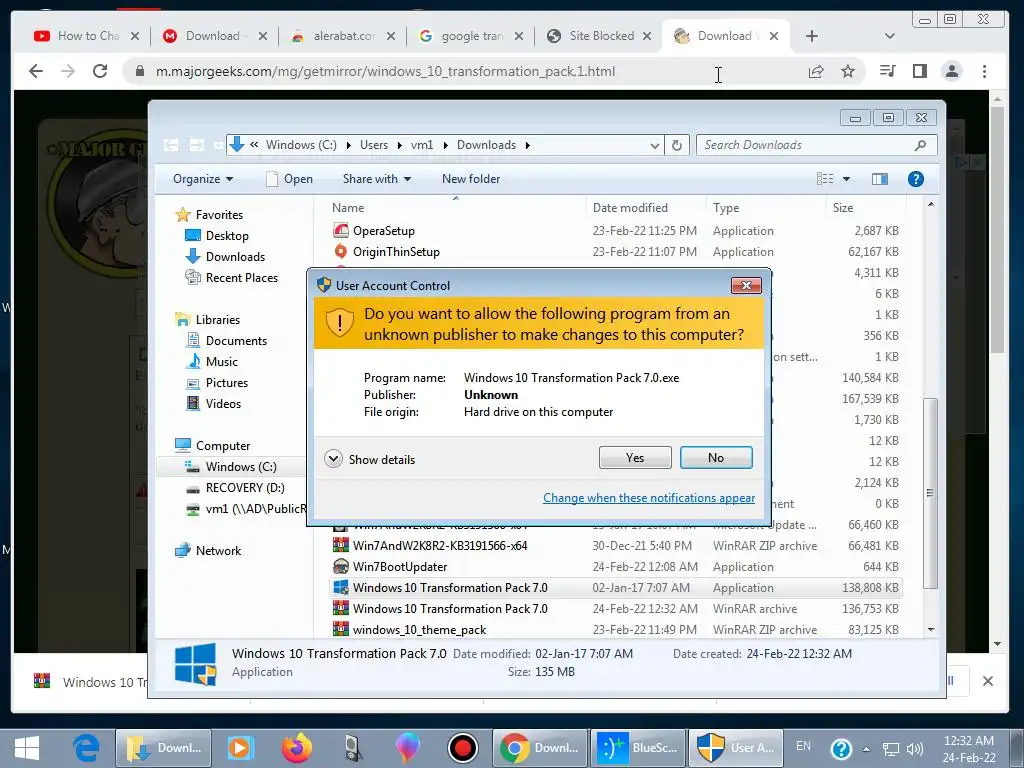Open address bar history dropdown
Screen dimensions: 1024x768
pos(654,145)
